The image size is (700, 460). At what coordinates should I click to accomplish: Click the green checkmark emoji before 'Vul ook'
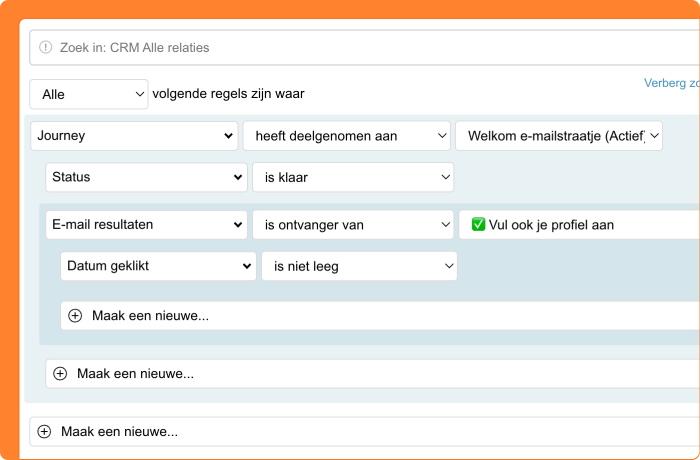click(478, 224)
